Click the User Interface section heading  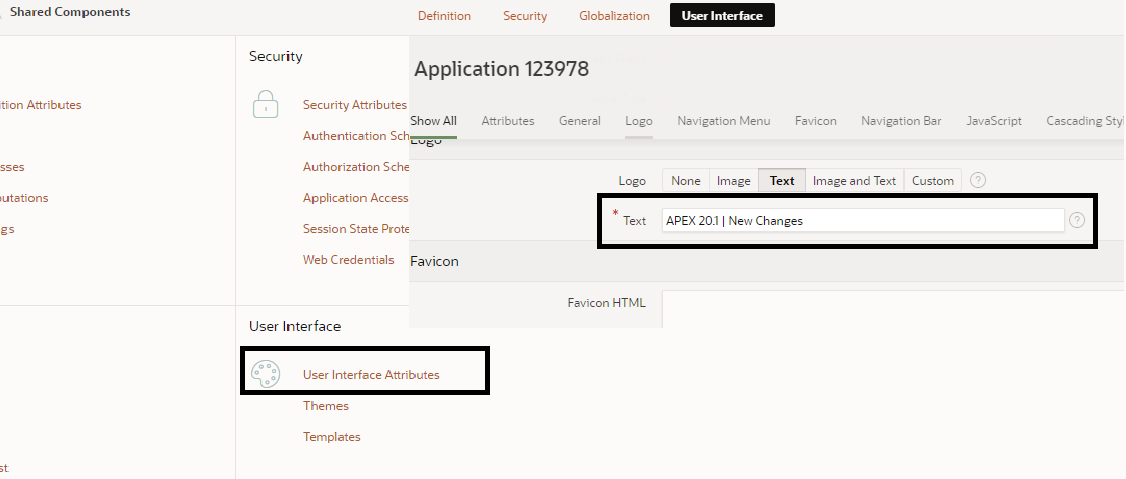click(x=295, y=326)
